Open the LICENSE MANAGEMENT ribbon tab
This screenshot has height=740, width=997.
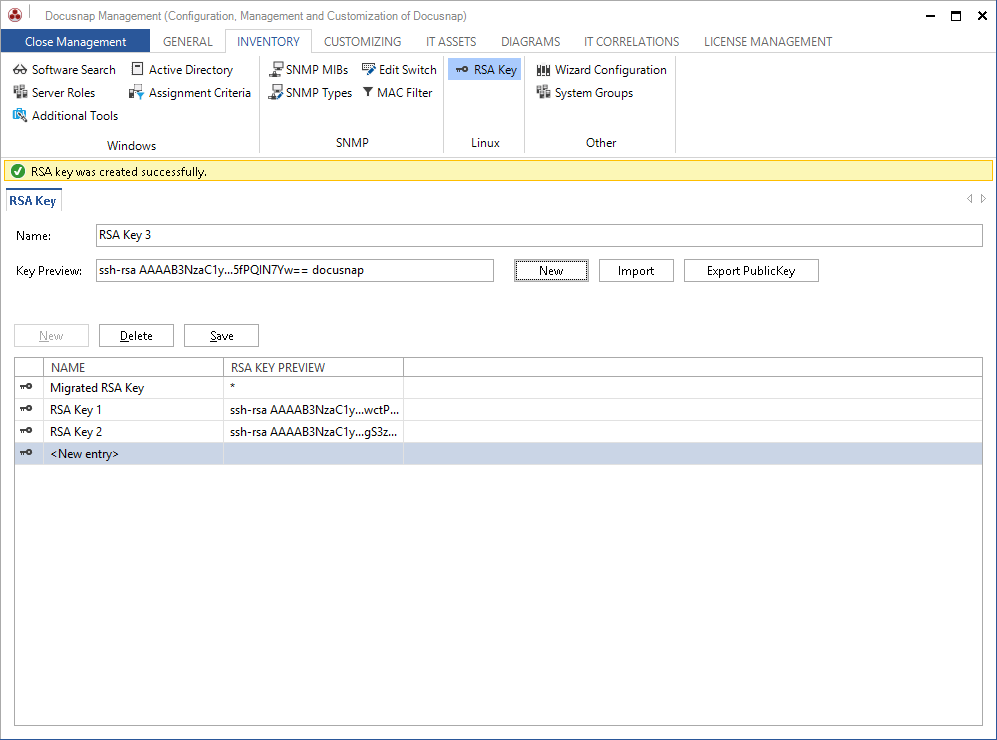tap(767, 41)
